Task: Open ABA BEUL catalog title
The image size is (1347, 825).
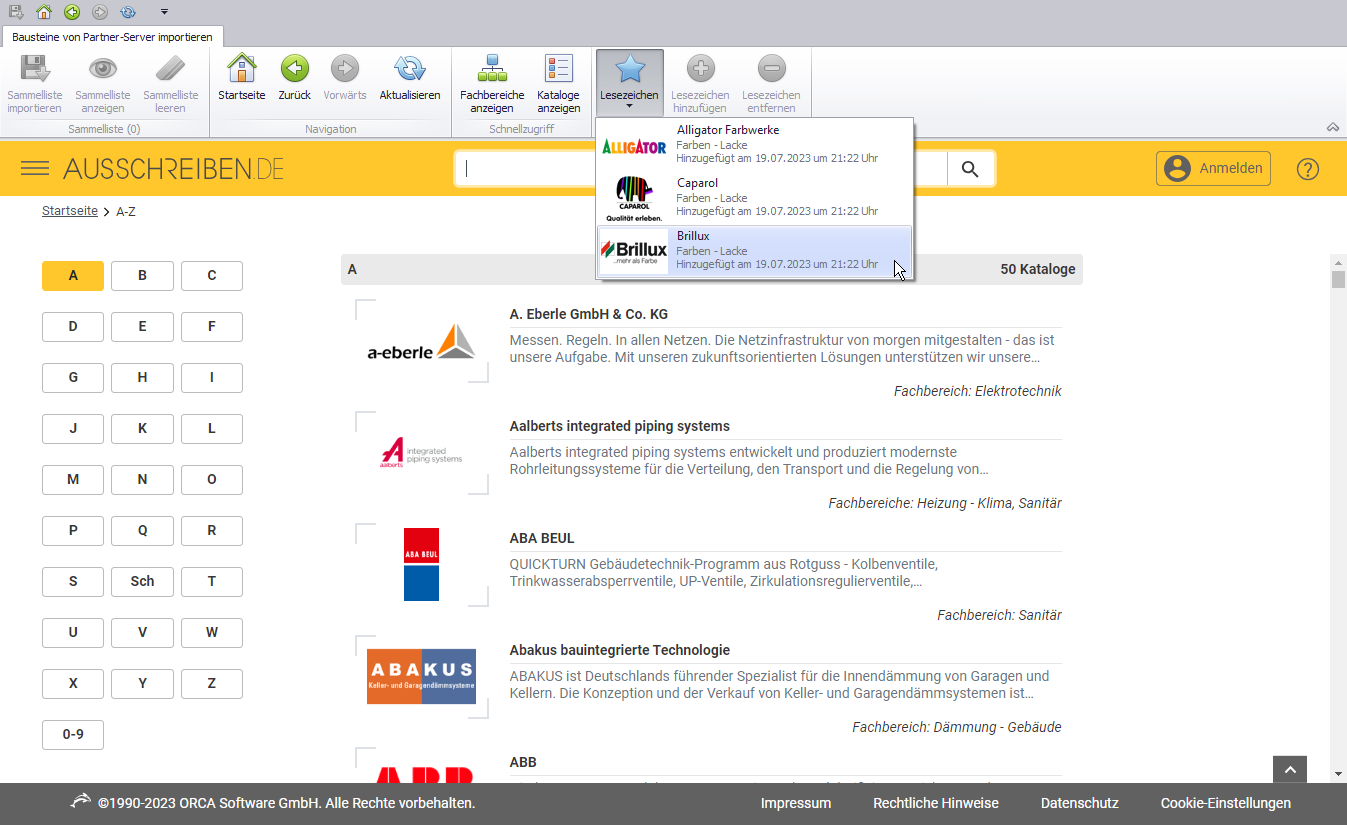Action: (x=542, y=538)
